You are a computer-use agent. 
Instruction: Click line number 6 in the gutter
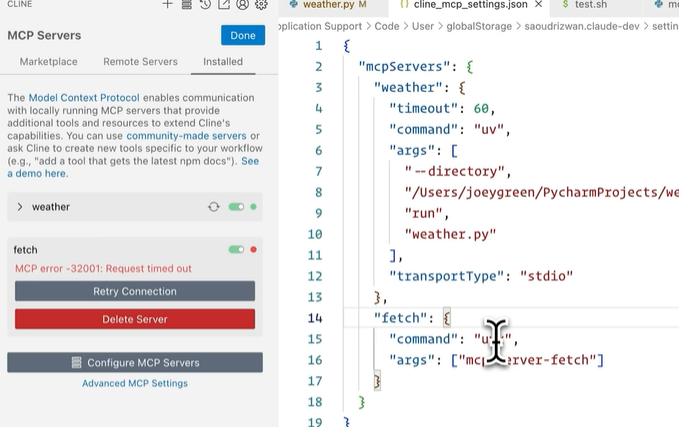[x=319, y=151]
